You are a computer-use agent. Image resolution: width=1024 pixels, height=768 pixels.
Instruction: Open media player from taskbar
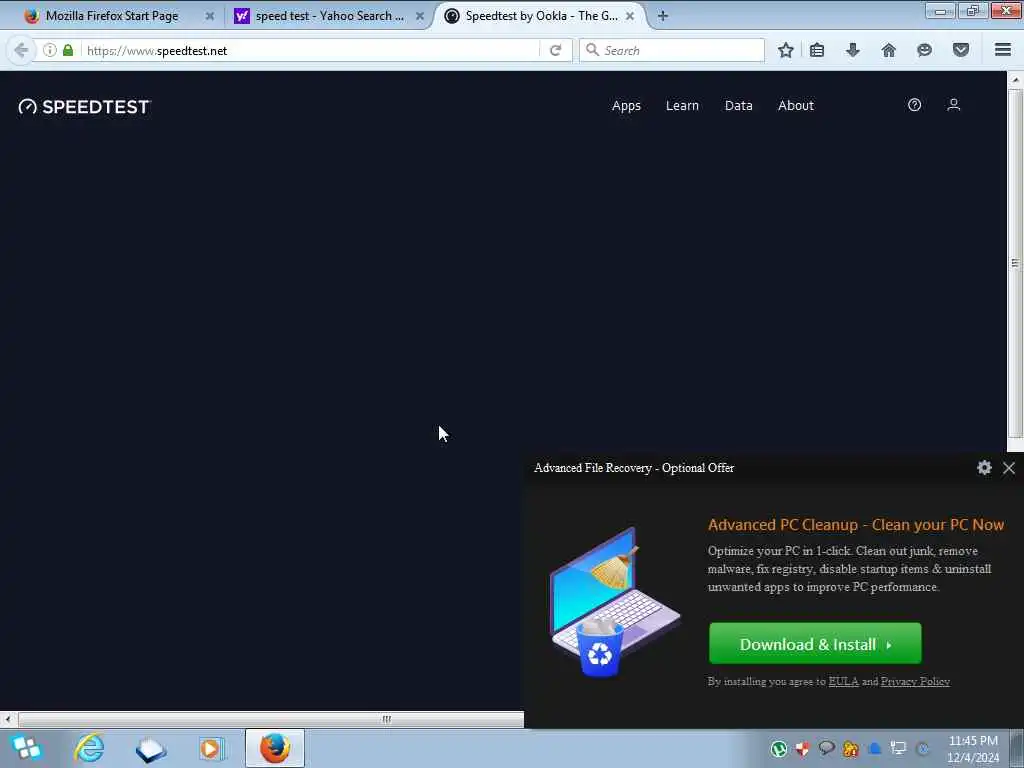[x=212, y=748]
